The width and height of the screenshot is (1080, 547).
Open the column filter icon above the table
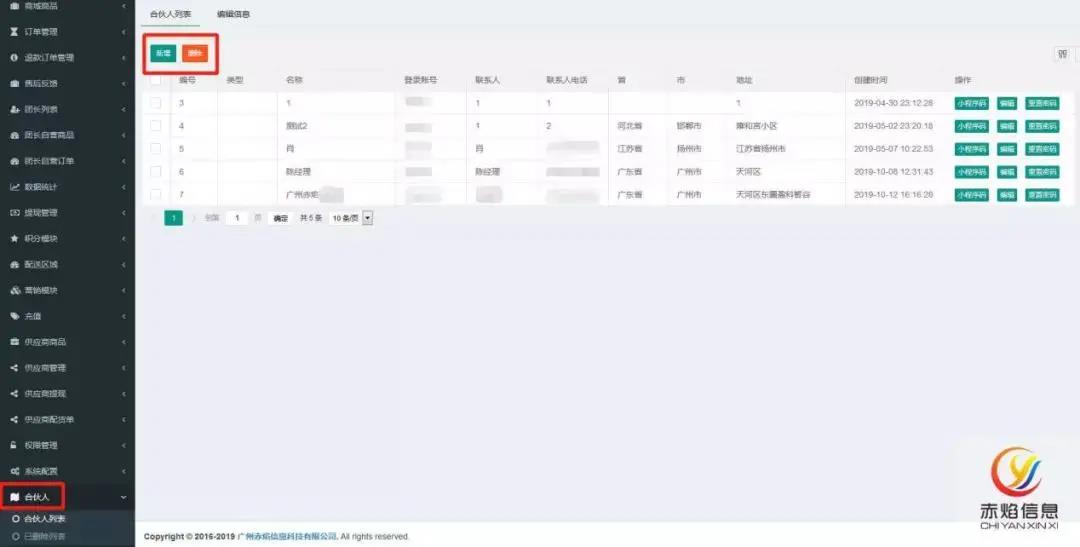pyautogui.click(x=1062, y=54)
